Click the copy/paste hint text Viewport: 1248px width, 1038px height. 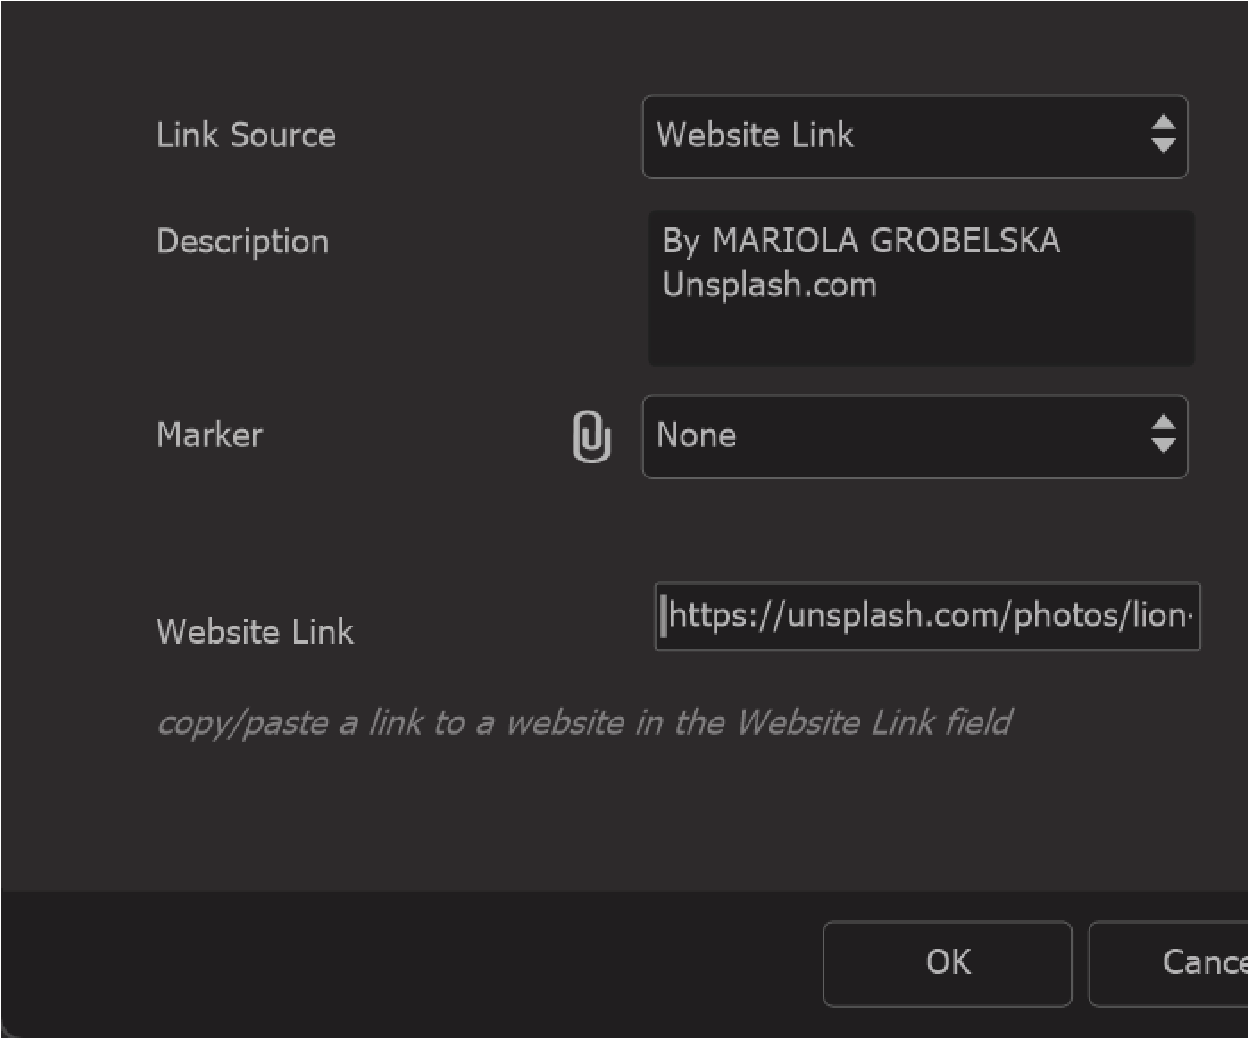[x=585, y=723]
